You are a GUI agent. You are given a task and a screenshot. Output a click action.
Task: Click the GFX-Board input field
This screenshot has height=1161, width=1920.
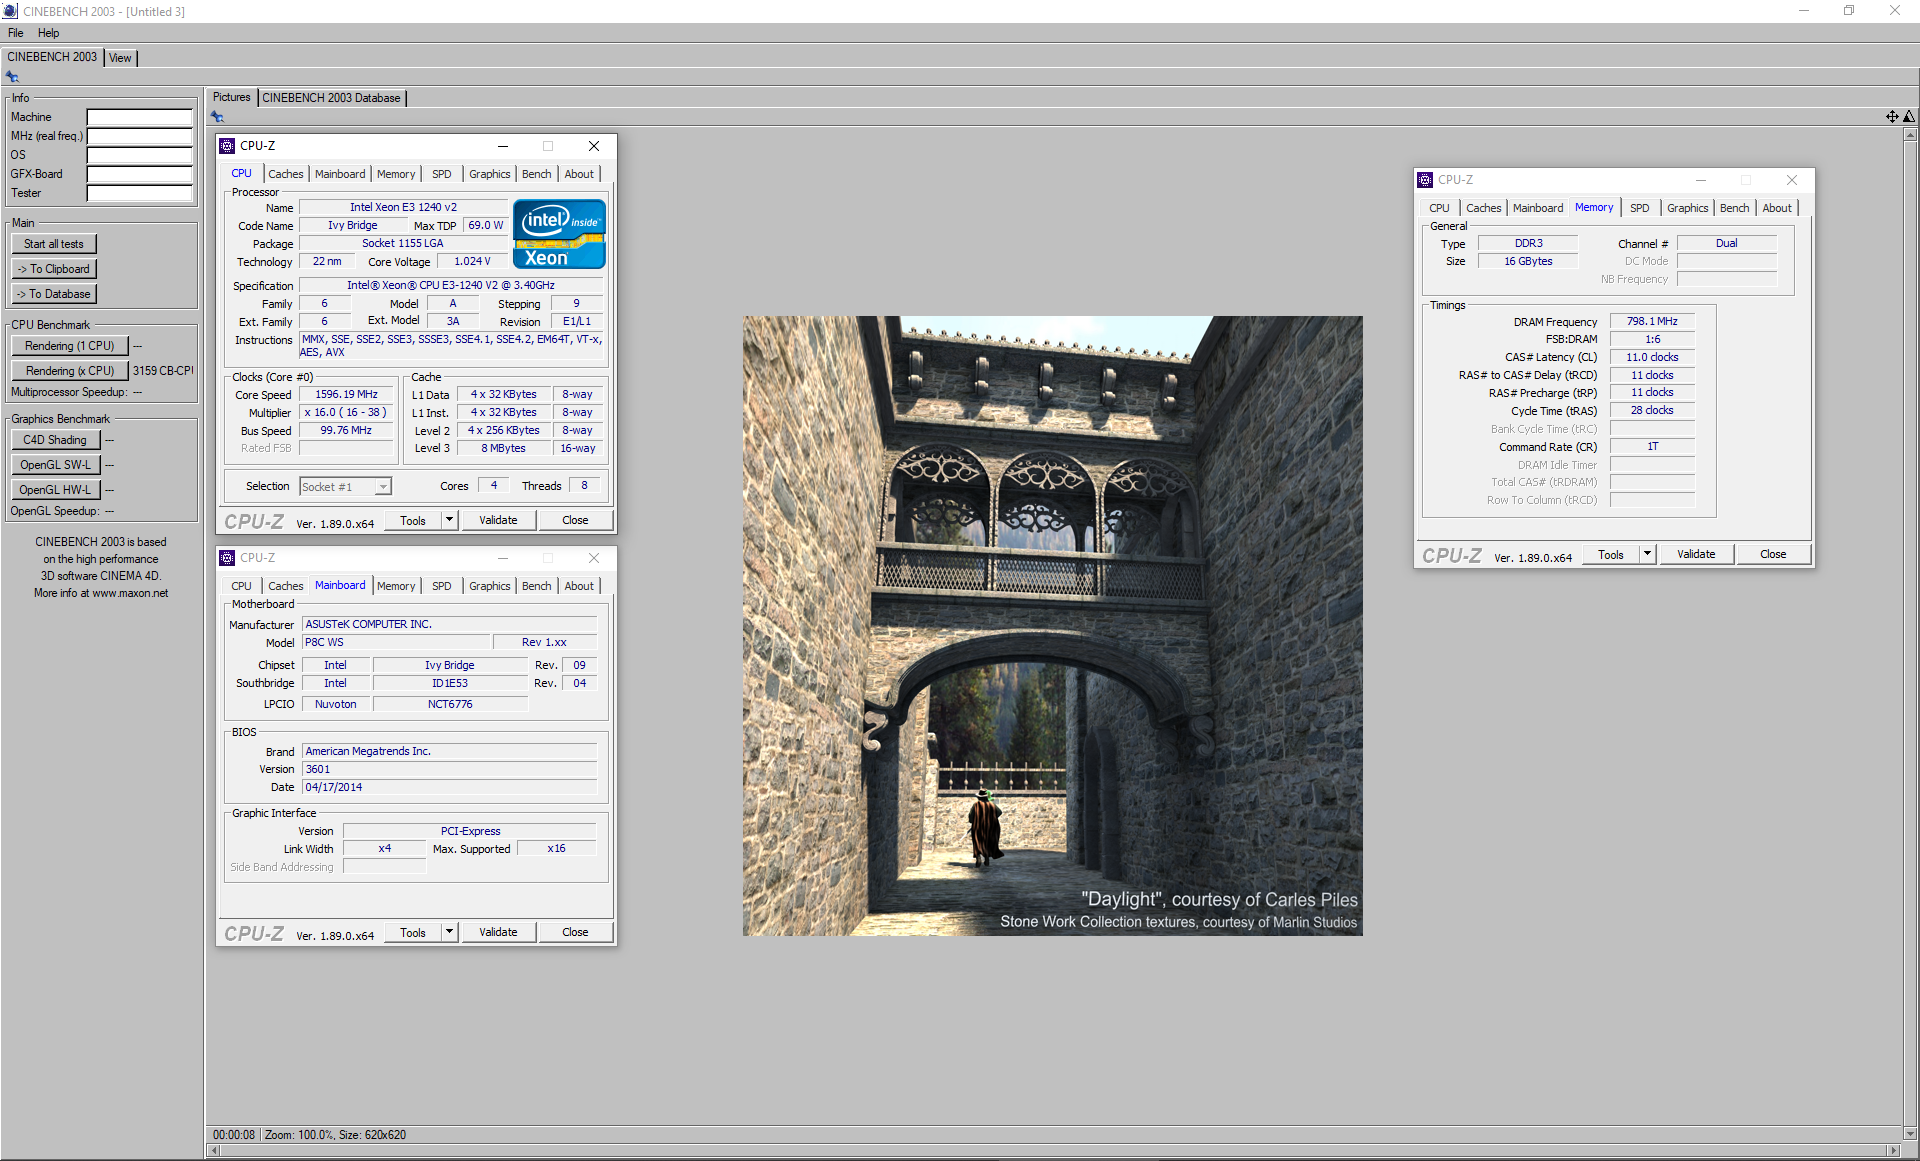pos(139,174)
